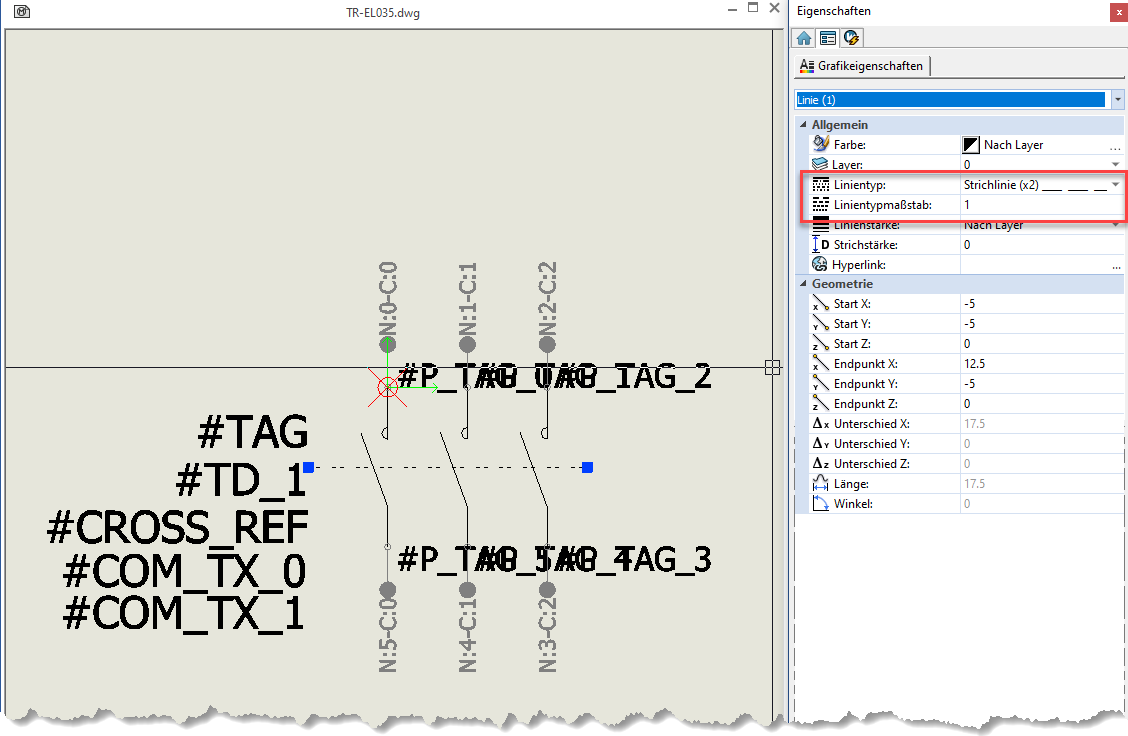Click the Farbe ellipsis button
1128x736 pixels.
pos(1115,146)
